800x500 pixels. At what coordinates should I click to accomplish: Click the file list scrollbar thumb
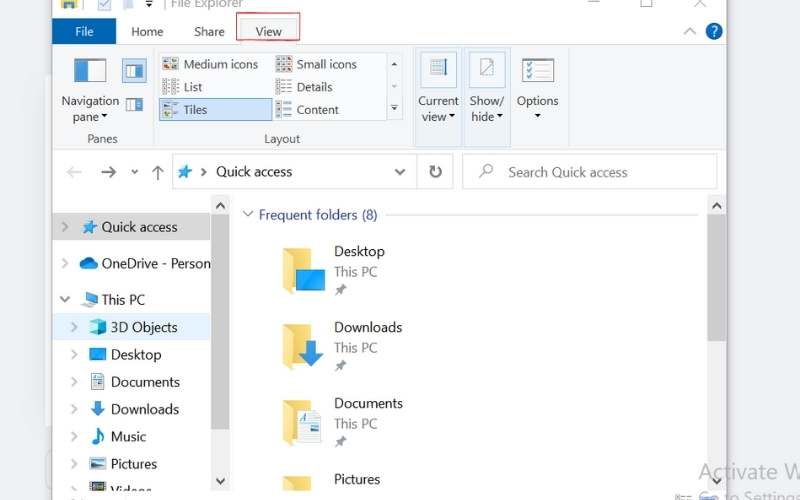pyautogui.click(x=716, y=278)
